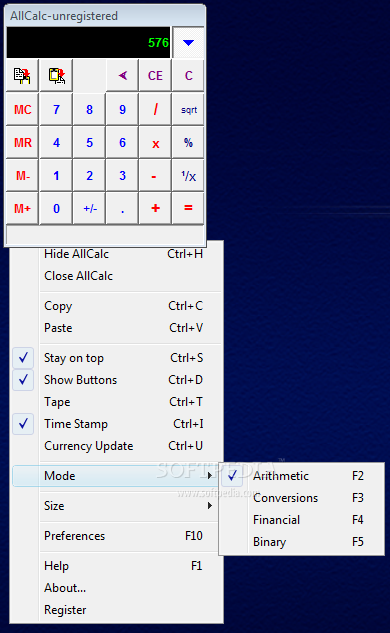Click the digit 9 button
Screen dimensions: 390x633
[122, 109]
